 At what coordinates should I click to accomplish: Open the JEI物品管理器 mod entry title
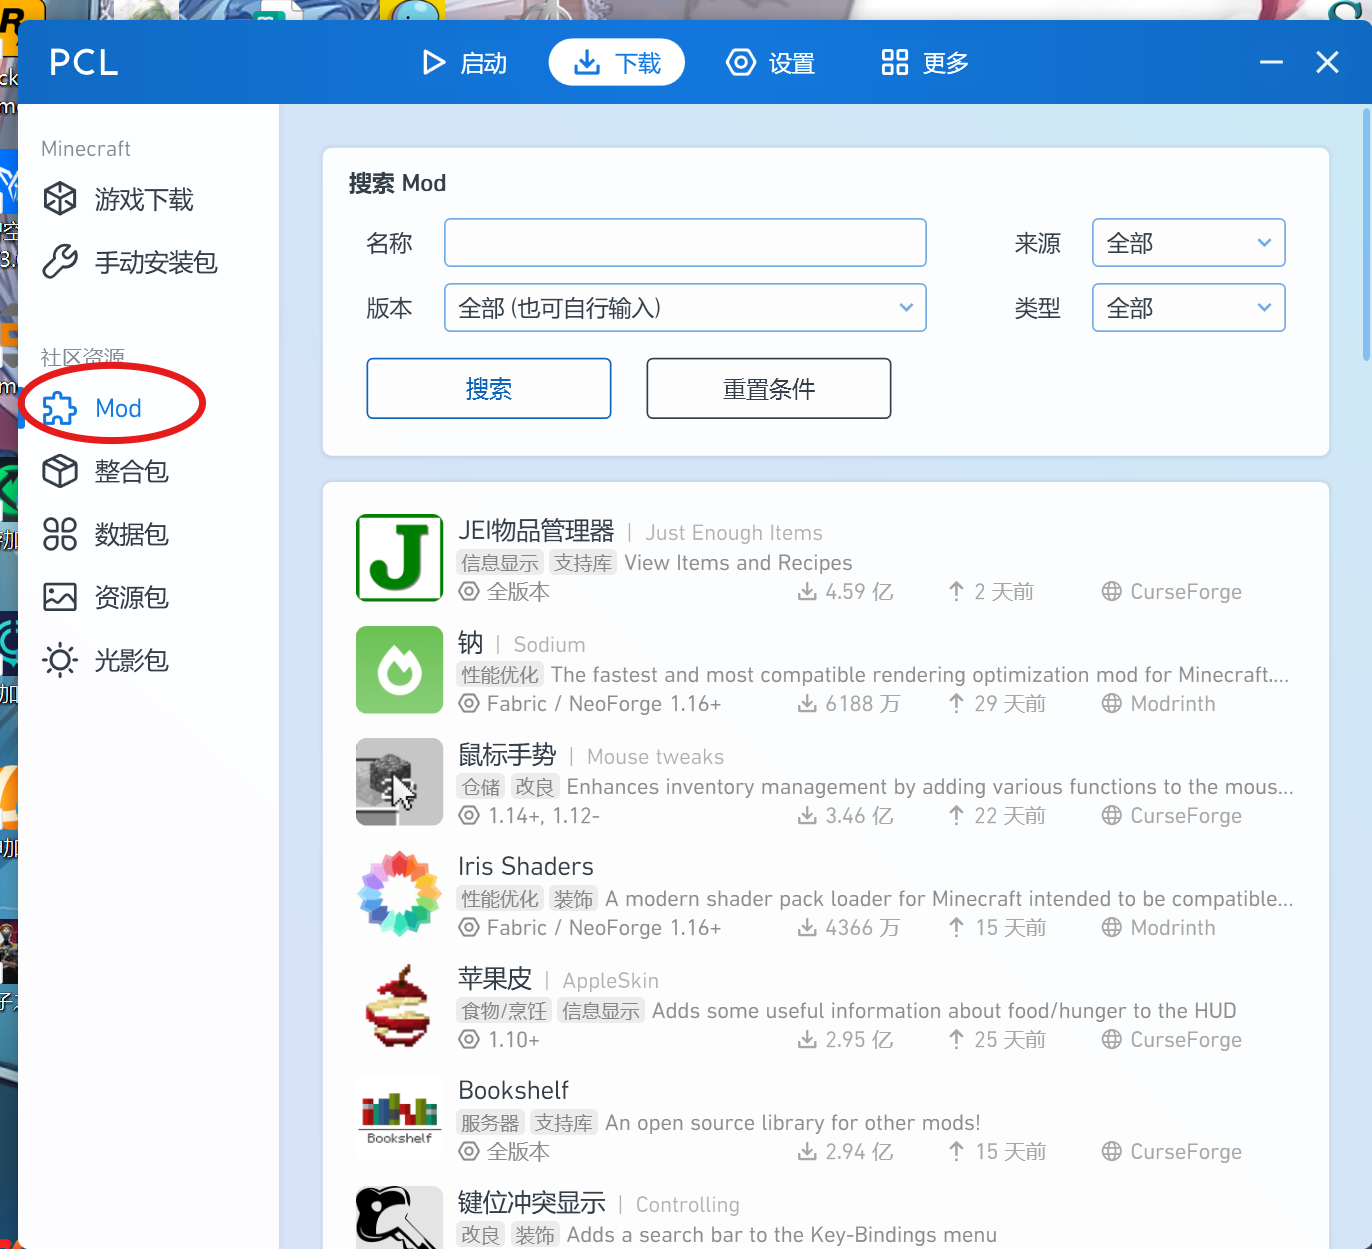click(536, 531)
